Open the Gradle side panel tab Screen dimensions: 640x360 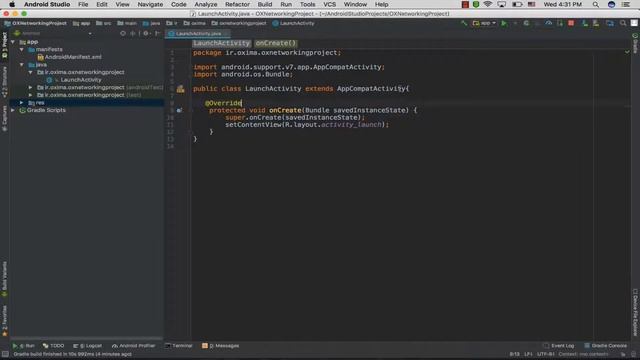pyautogui.click(x=635, y=43)
